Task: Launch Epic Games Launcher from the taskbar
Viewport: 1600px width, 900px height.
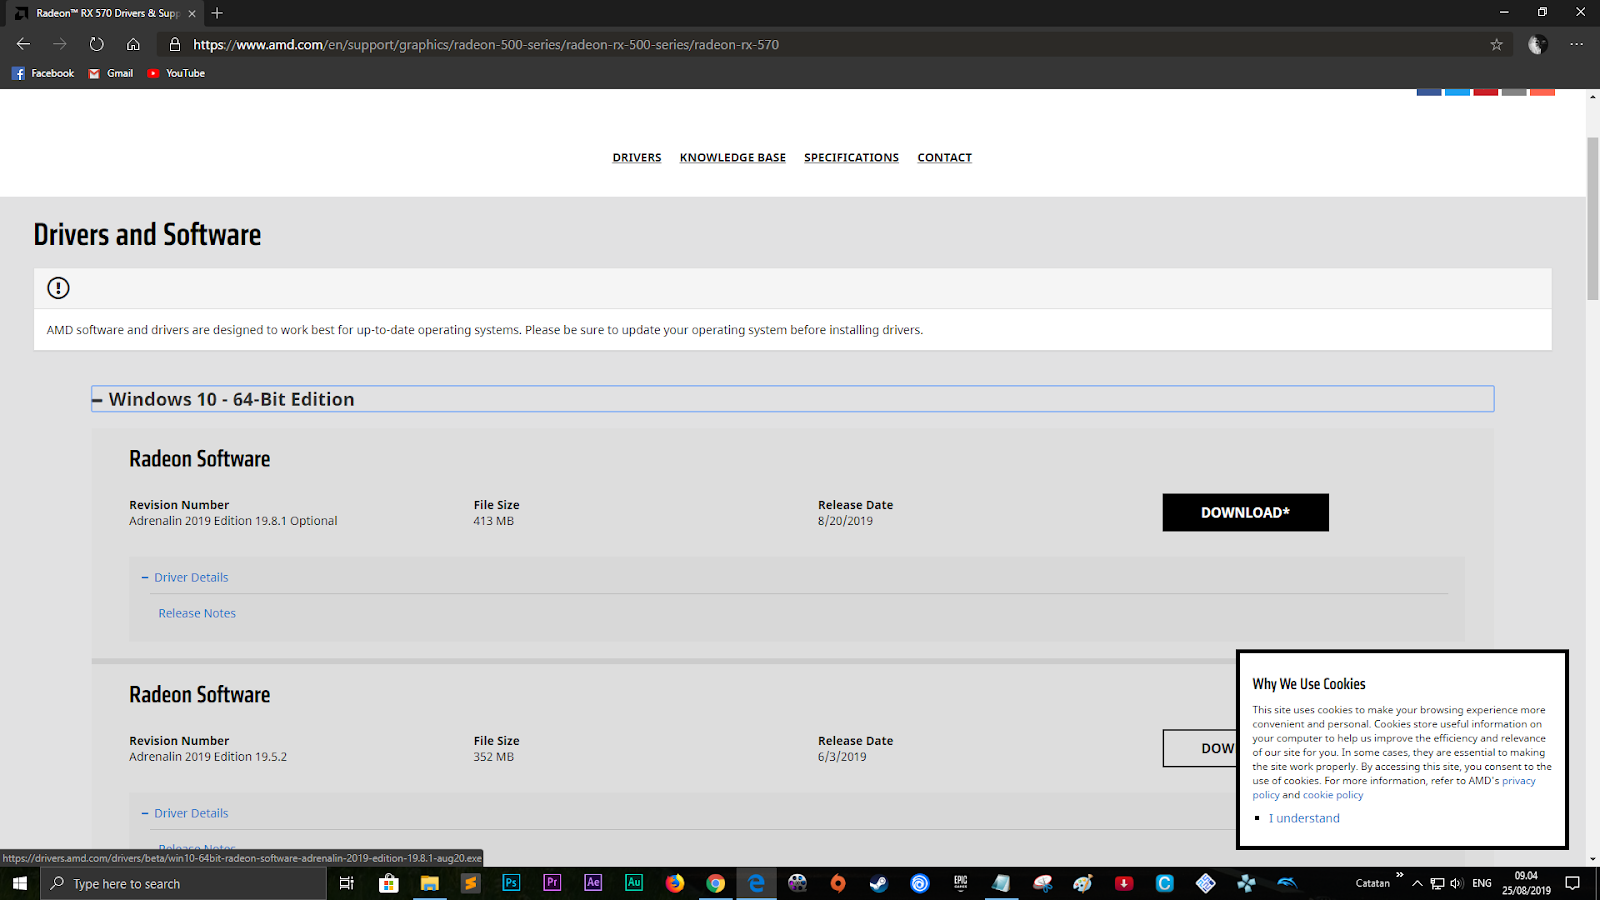Action: tap(961, 883)
